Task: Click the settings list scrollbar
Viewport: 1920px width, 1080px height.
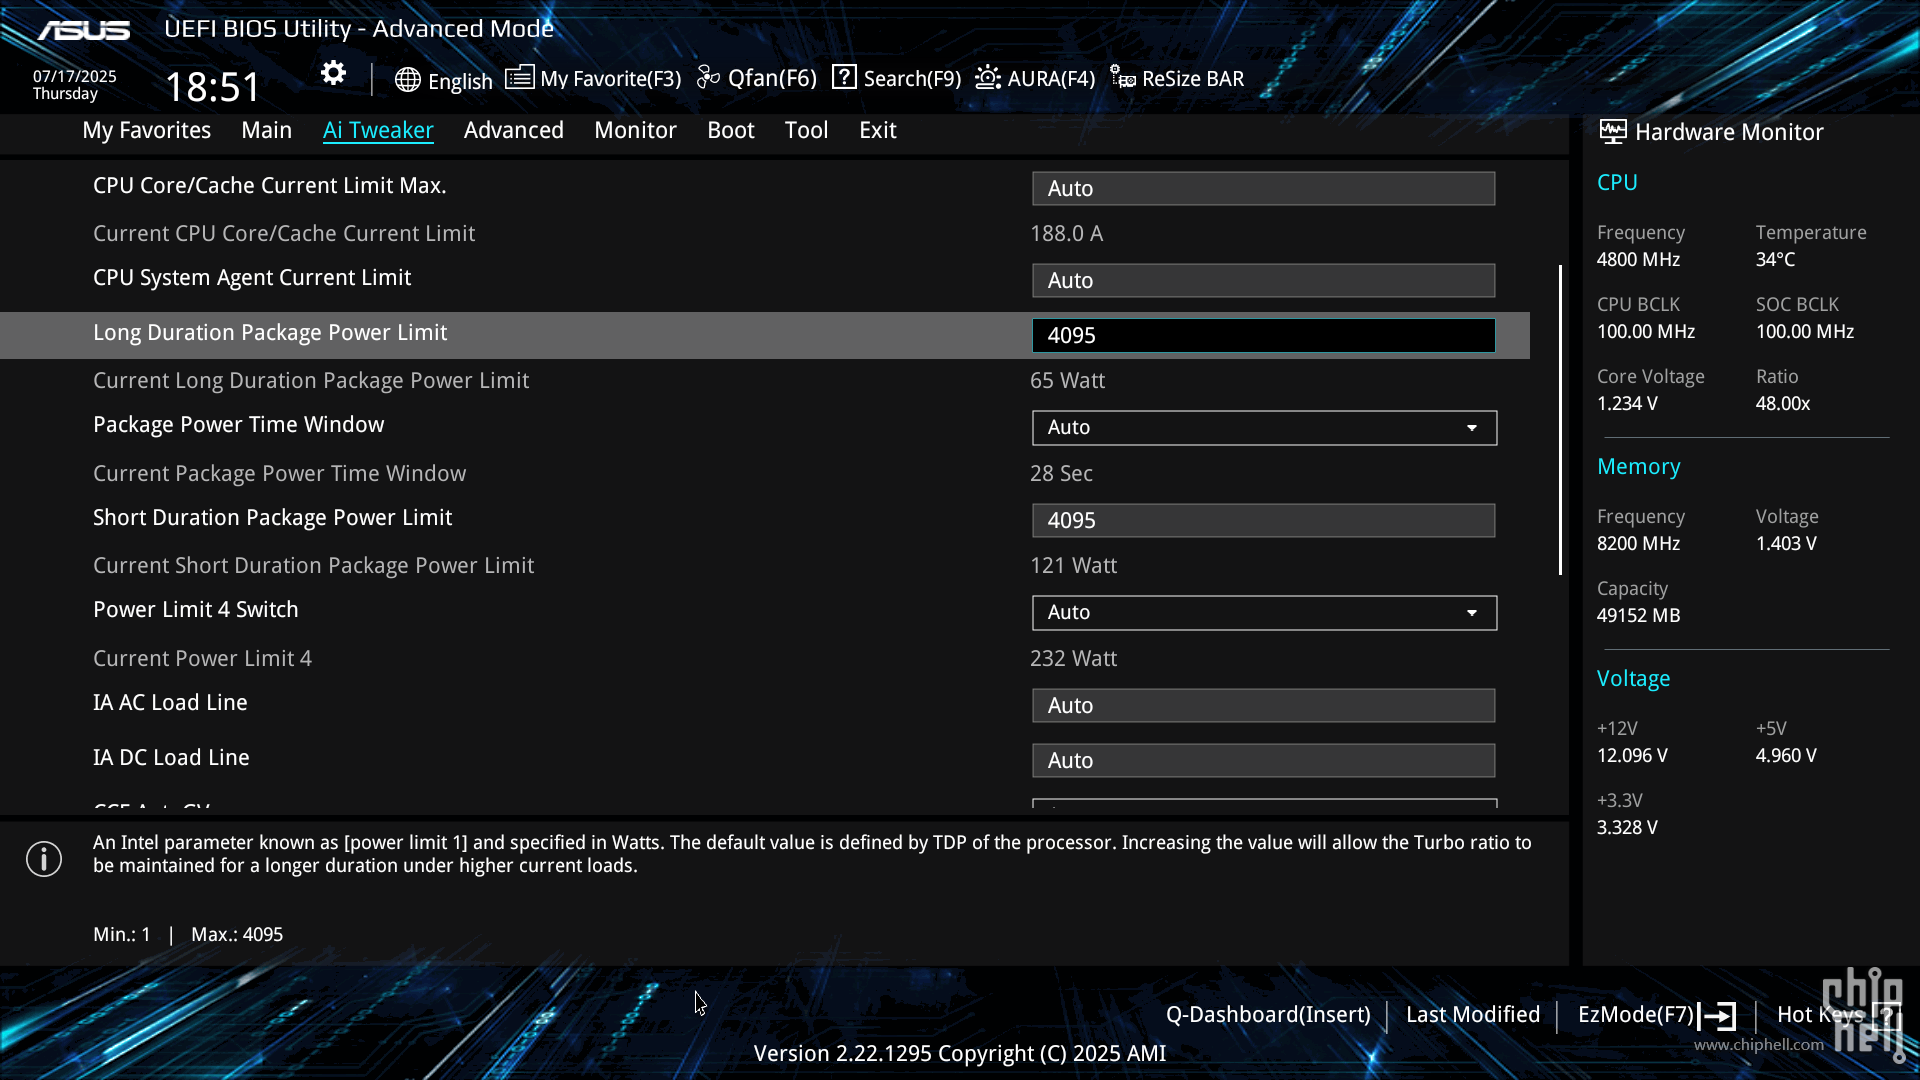Action: 1560,420
